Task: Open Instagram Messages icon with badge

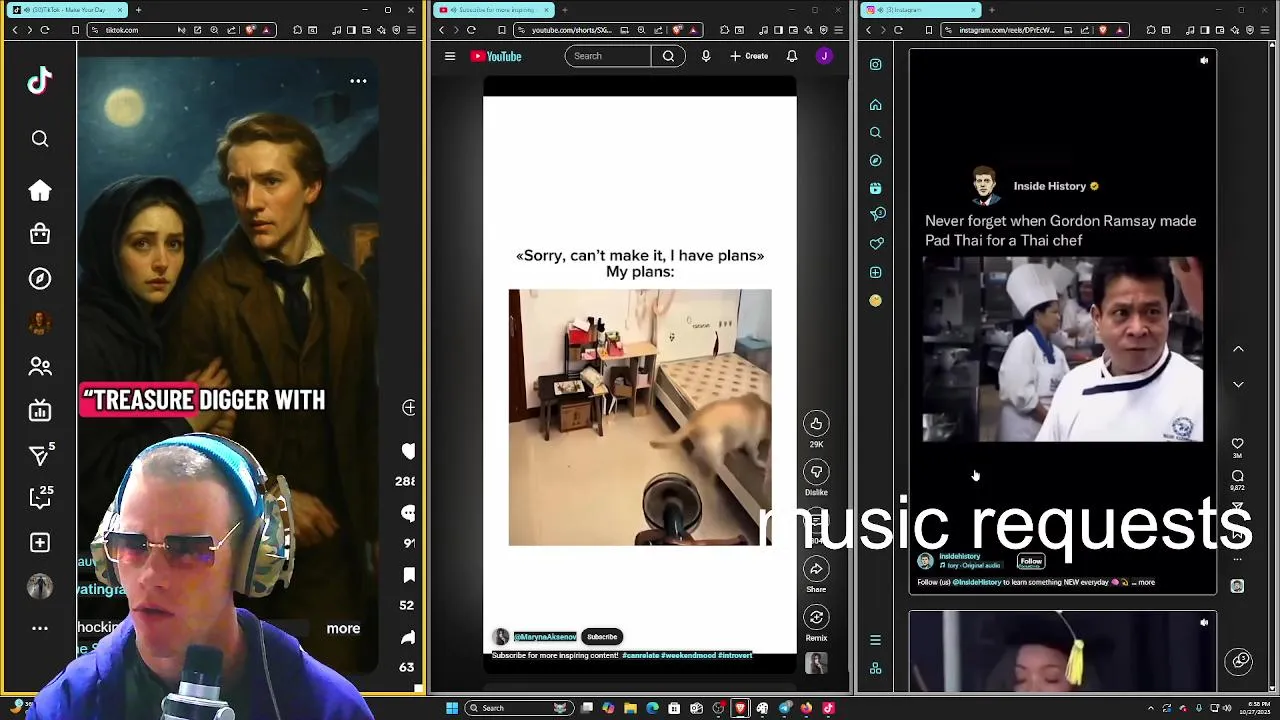Action: coord(877,215)
